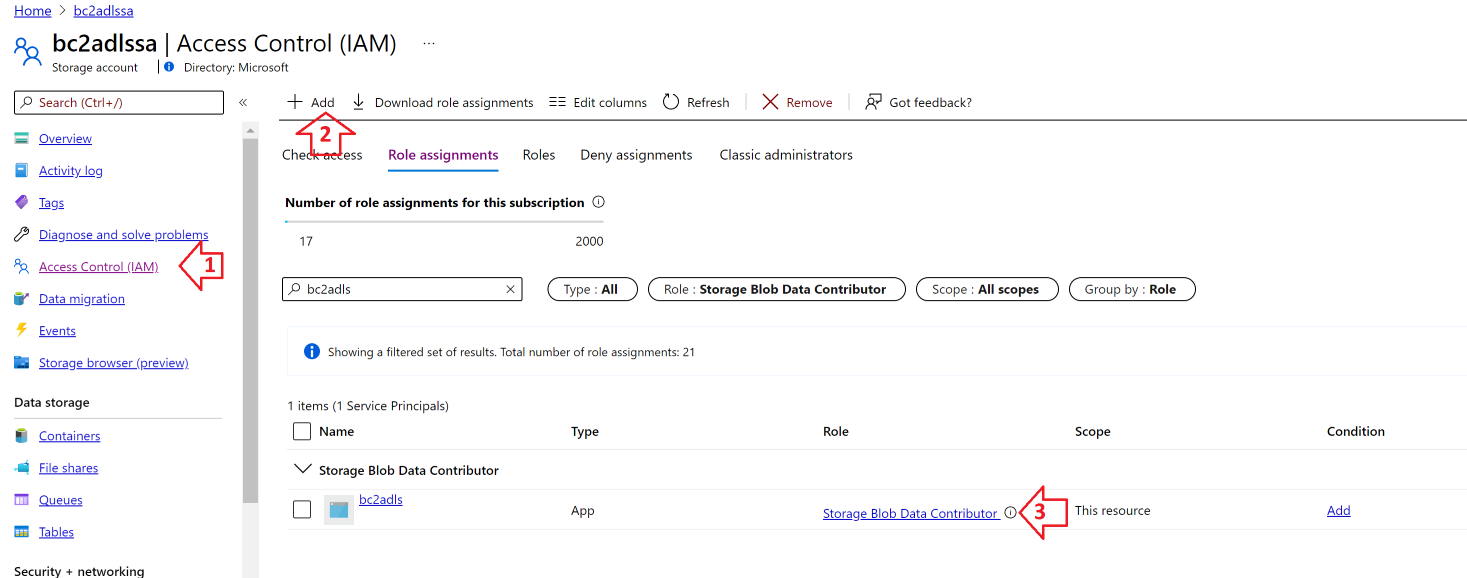Image resolution: width=1467 pixels, height=578 pixels.
Task: Clear the bc2adls search filter with the X
Action: click(x=510, y=289)
